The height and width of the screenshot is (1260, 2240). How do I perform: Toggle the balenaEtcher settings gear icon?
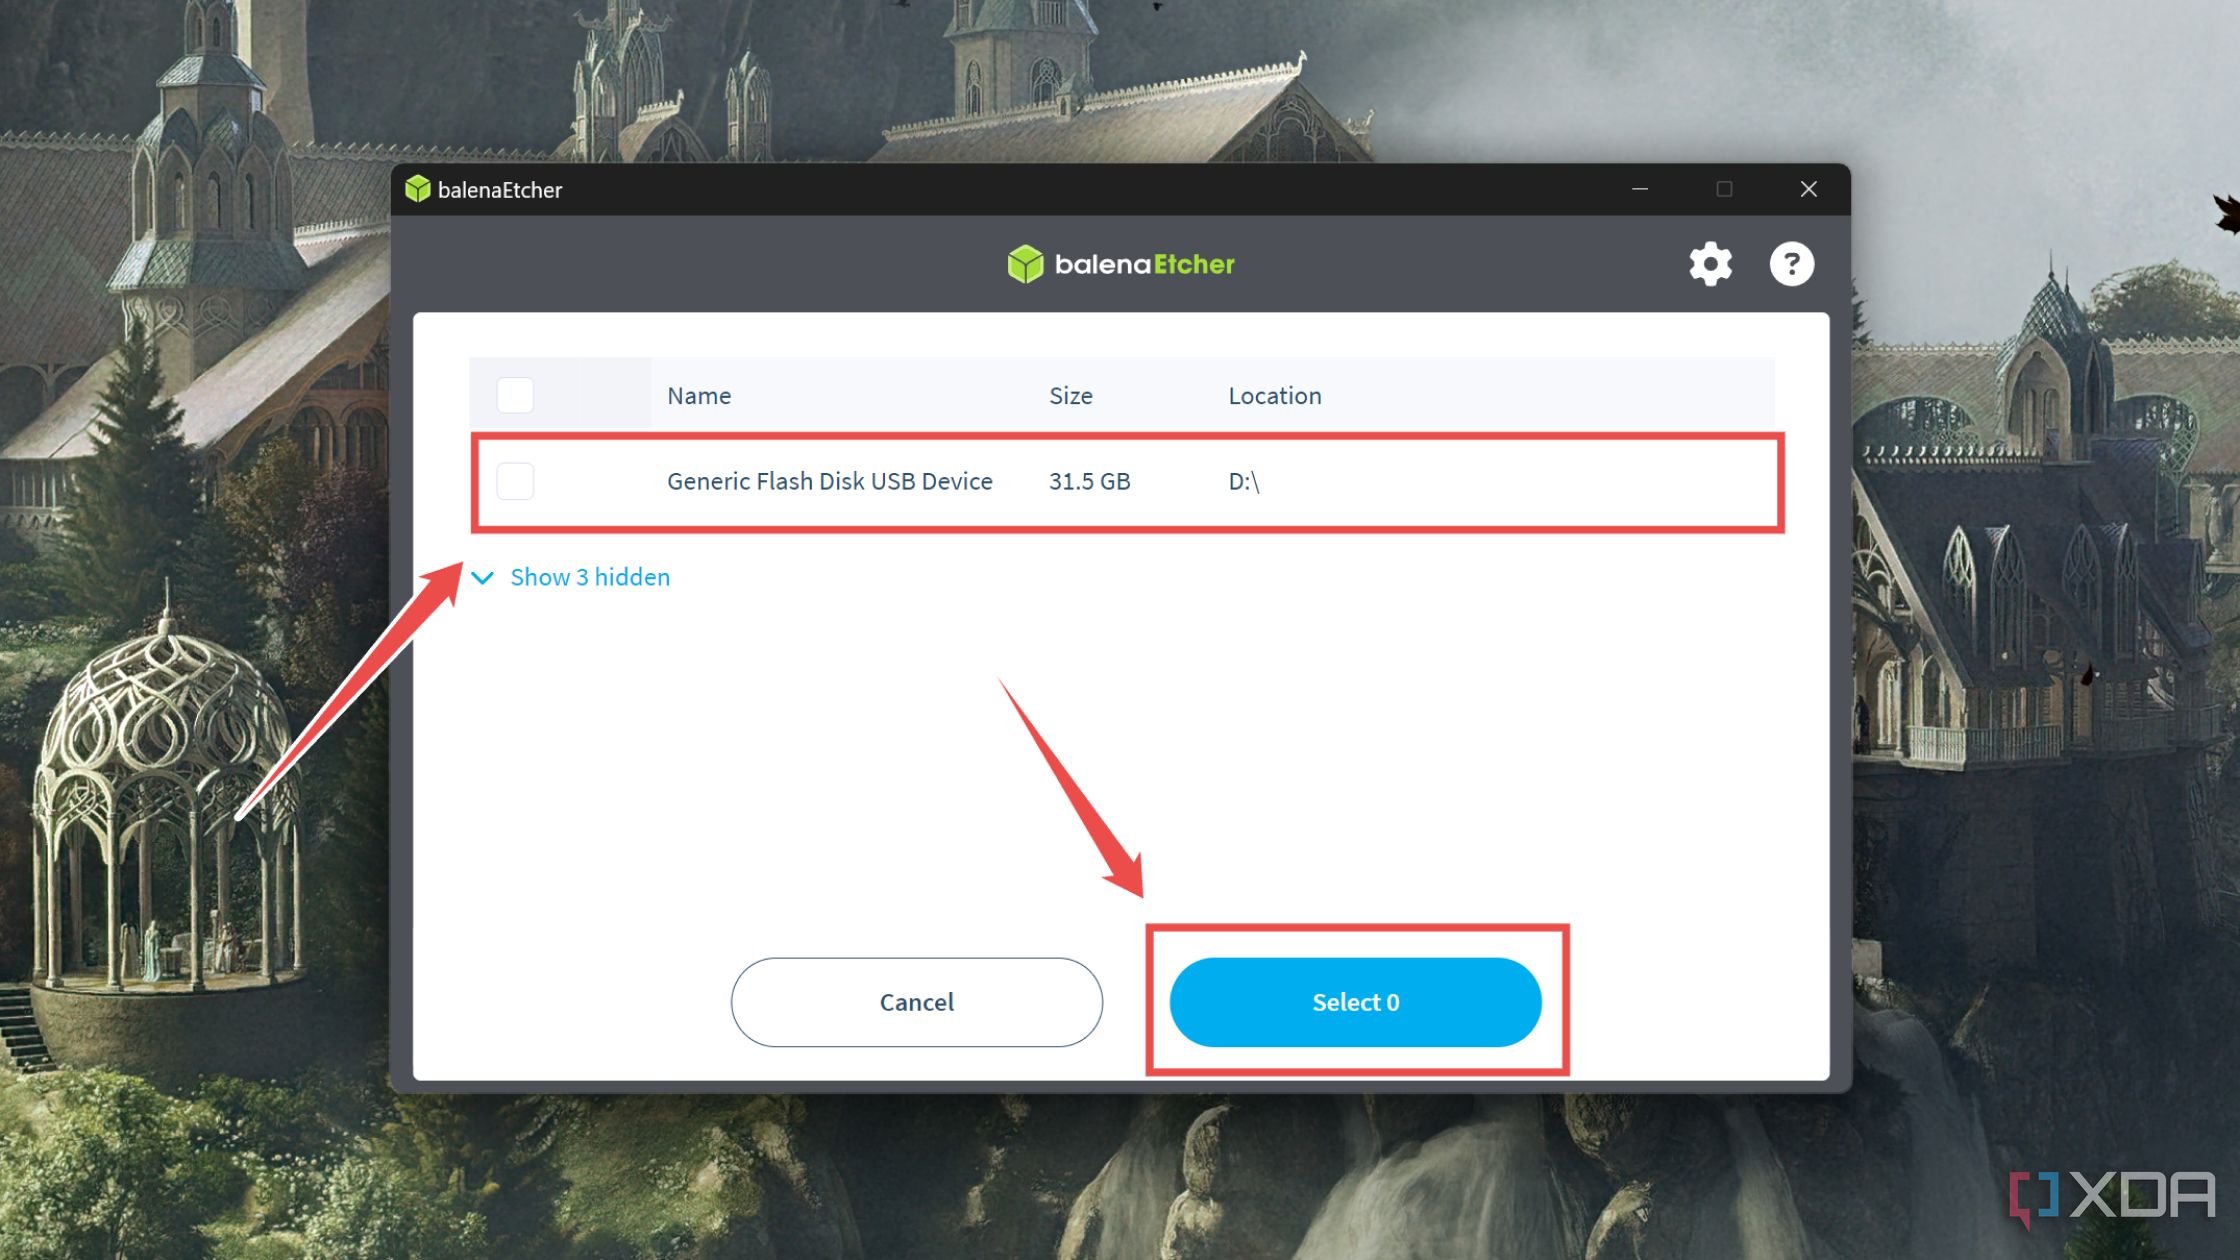point(1711,265)
